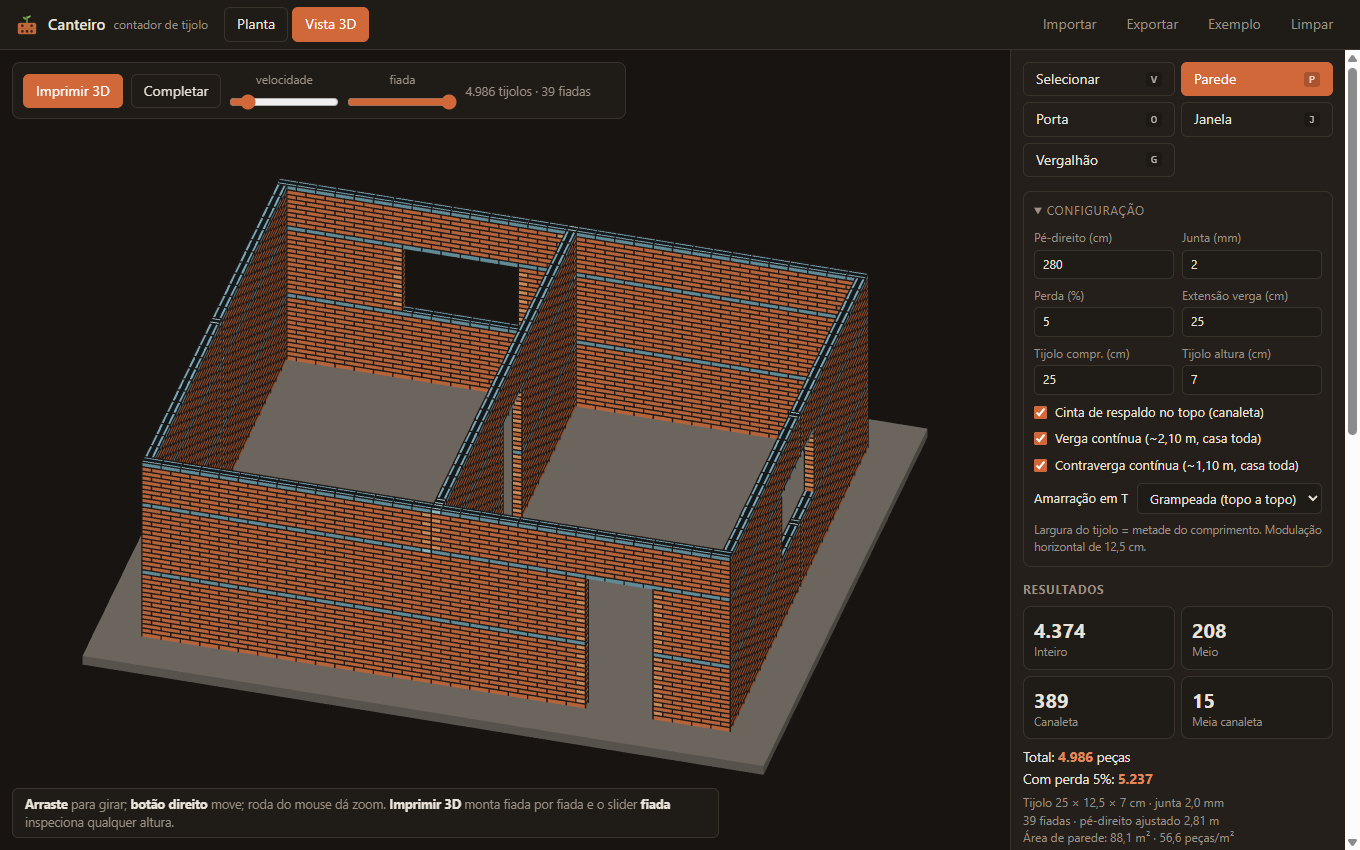
Task: Collapse the Configuração section
Action: click(x=1089, y=211)
